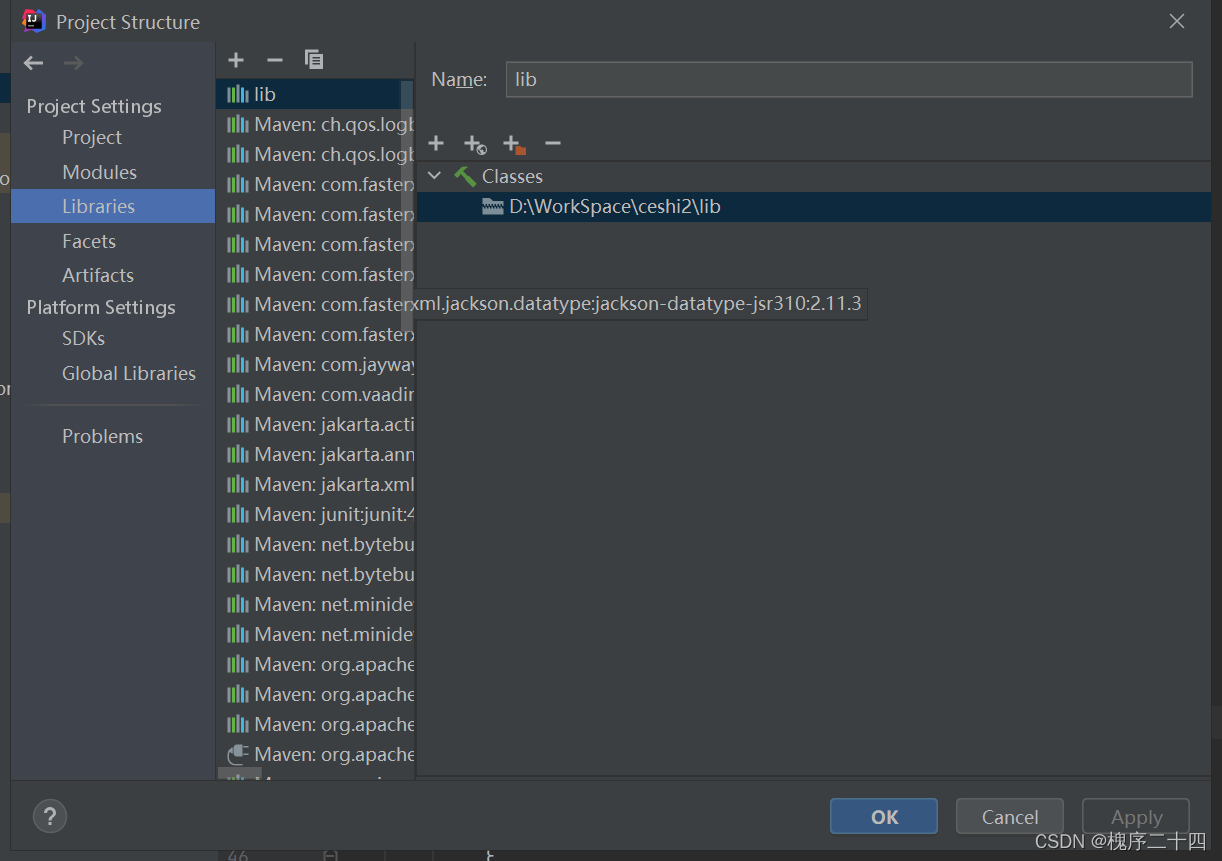Image resolution: width=1222 pixels, height=861 pixels.
Task: Click the library Name input field
Action: pyautogui.click(x=849, y=79)
